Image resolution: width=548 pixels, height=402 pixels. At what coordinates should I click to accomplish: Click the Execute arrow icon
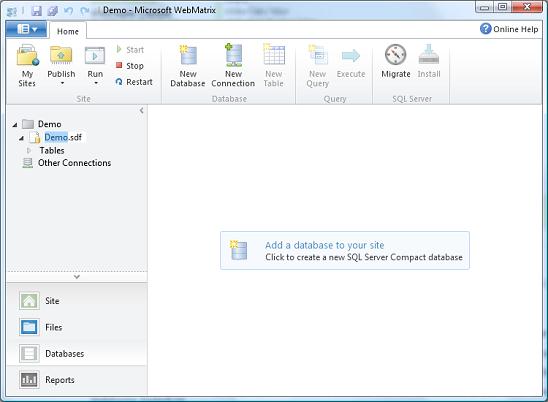pos(351,55)
